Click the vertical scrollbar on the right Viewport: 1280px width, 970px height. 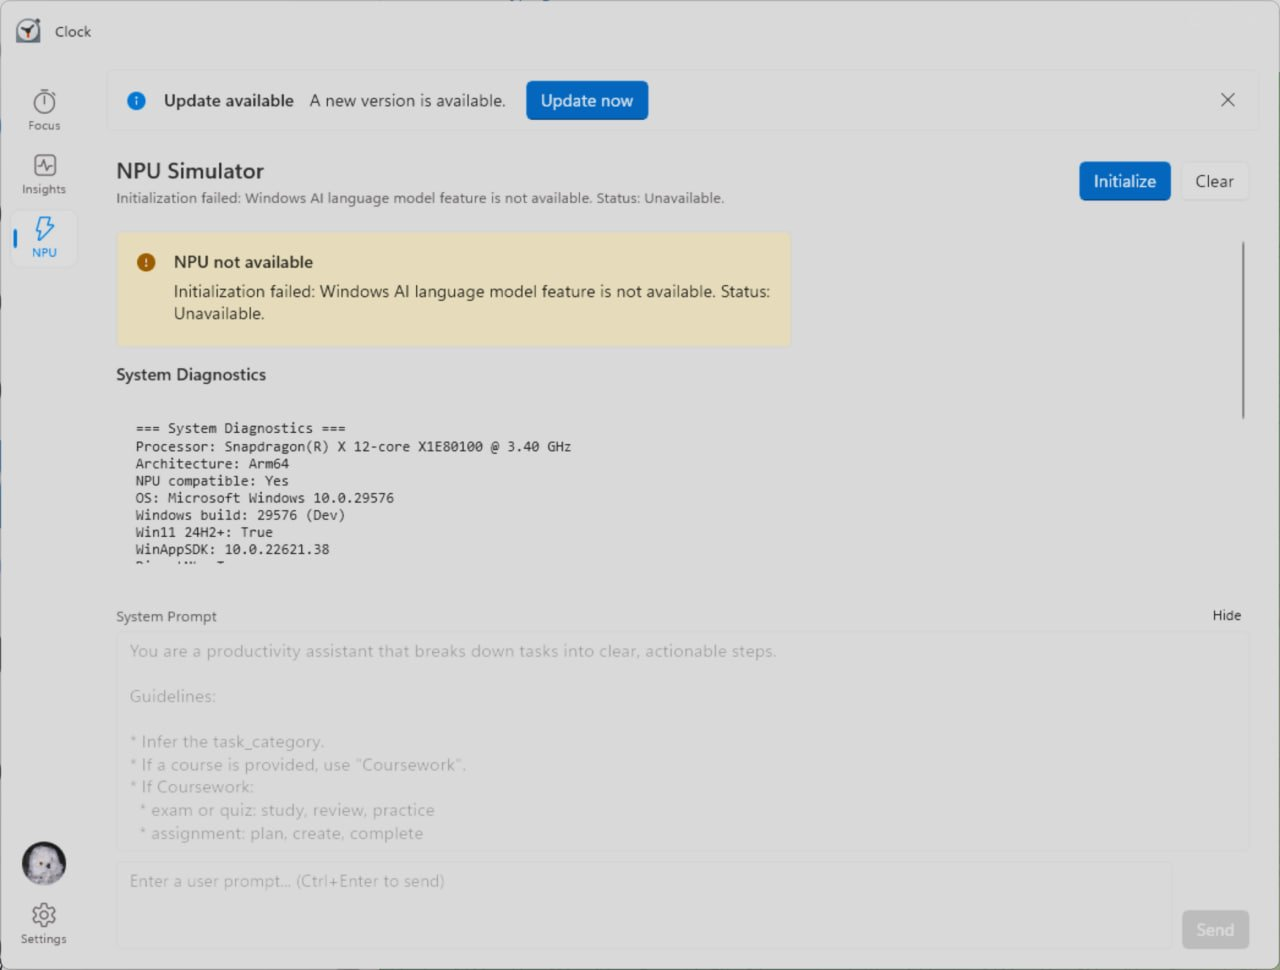(x=1243, y=330)
